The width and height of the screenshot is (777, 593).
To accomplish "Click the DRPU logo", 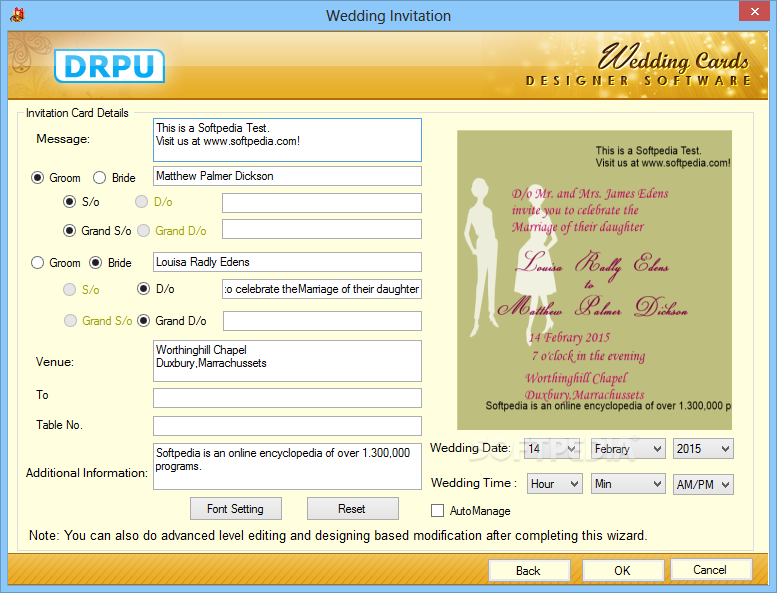I will click(109, 66).
